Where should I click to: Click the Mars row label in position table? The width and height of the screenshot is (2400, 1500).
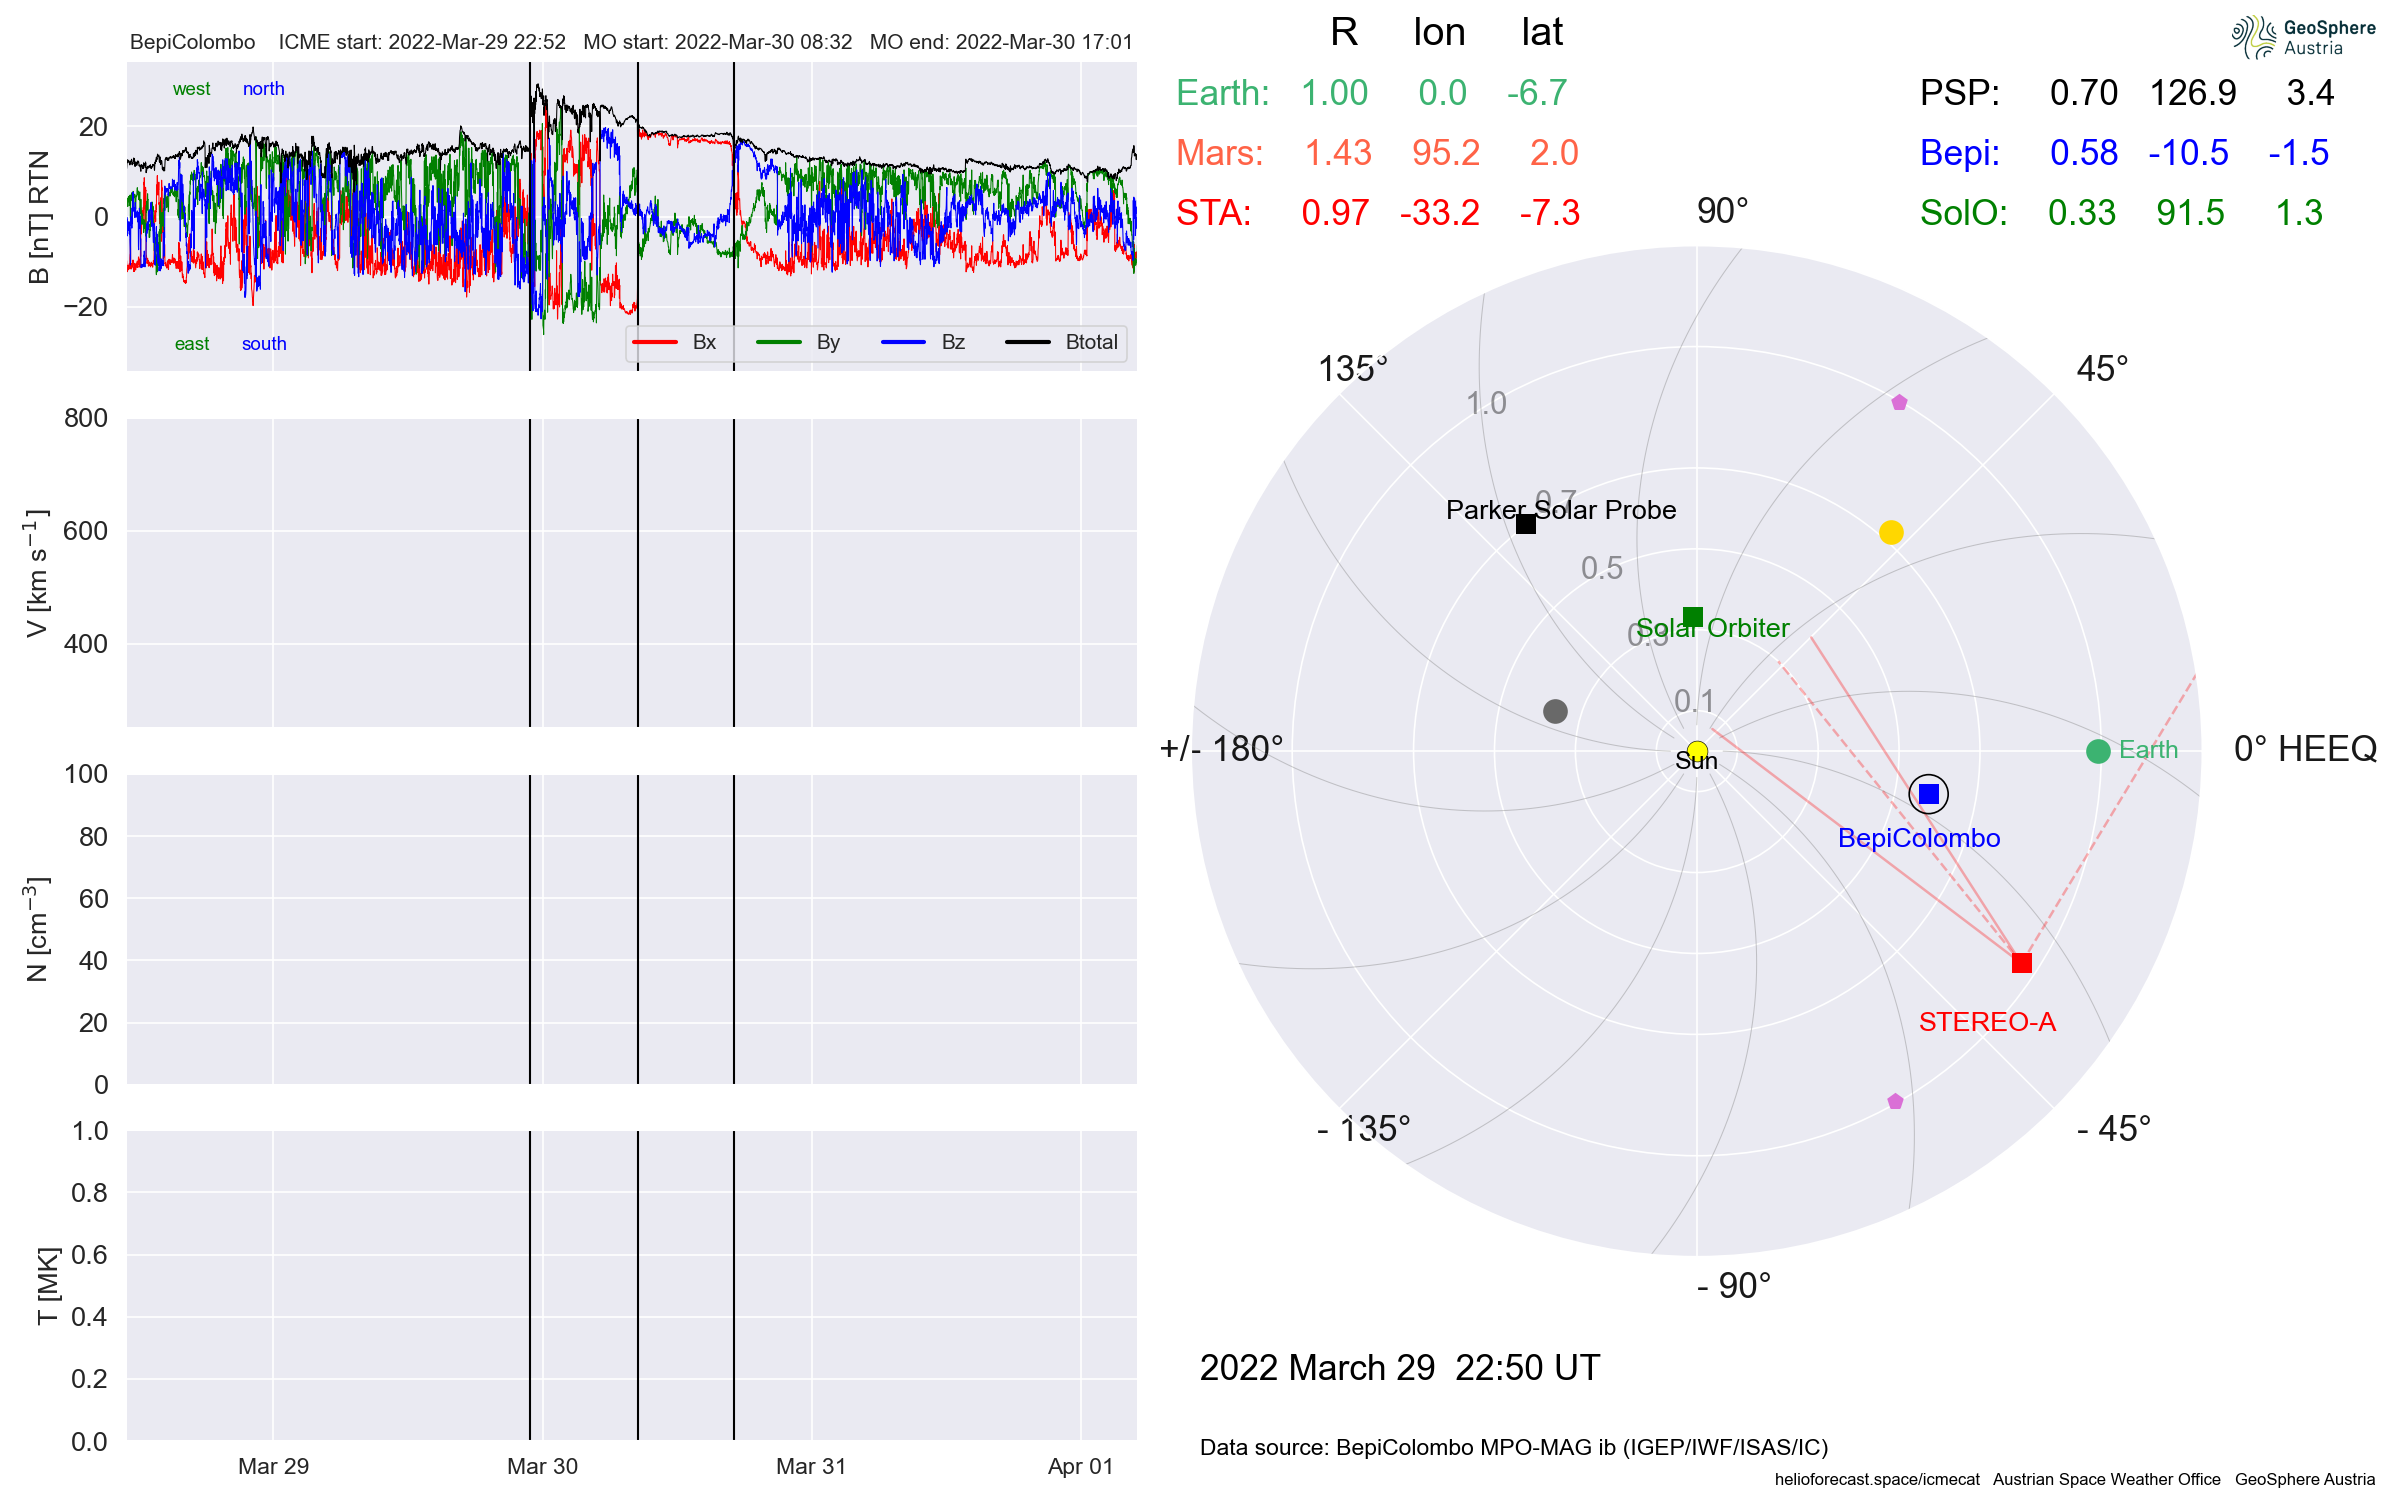point(1220,153)
